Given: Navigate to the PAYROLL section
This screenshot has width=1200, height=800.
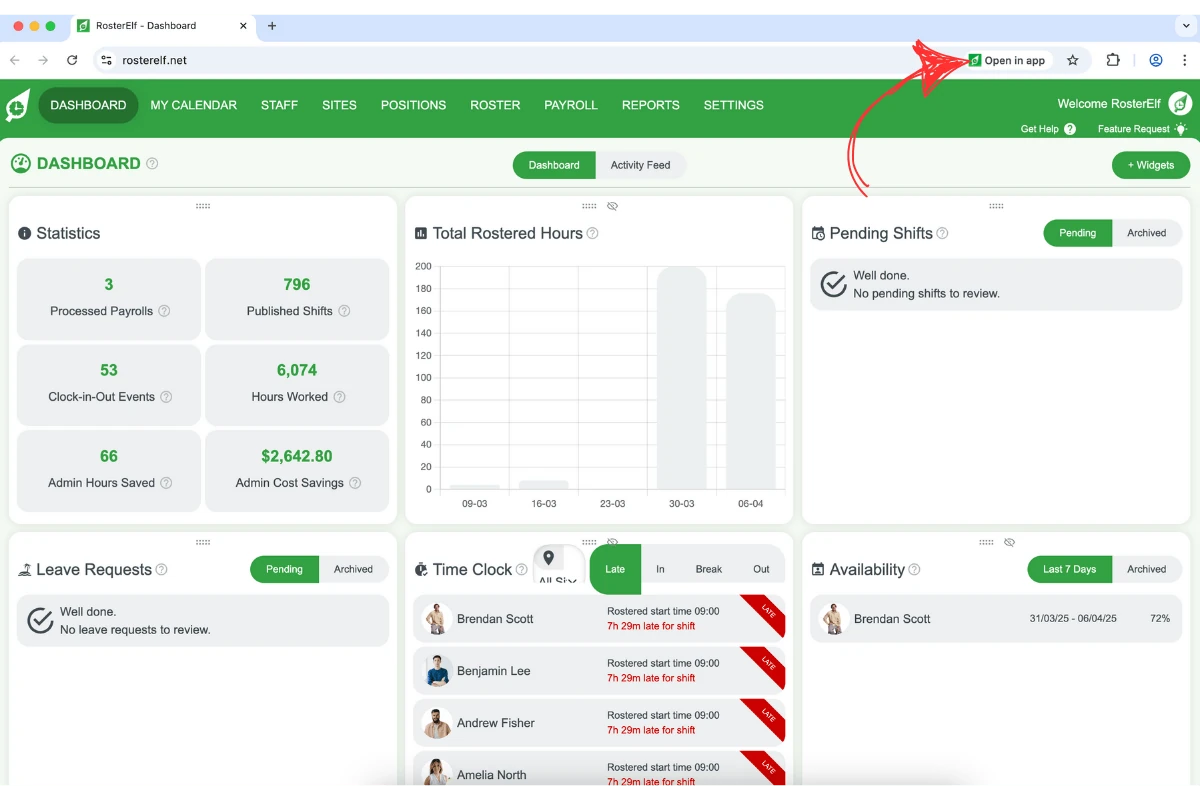Looking at the screenshot, I should (x=571, y=105).
